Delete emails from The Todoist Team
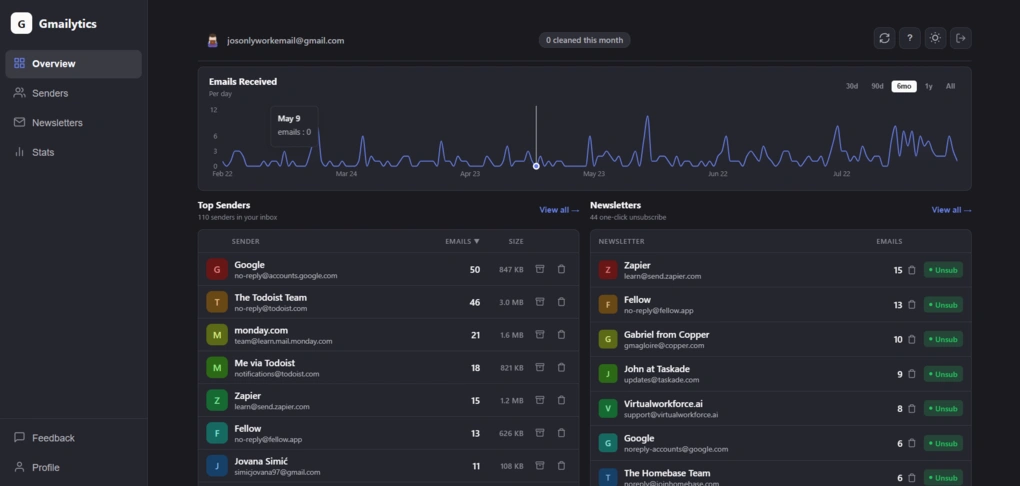This screenshot has width=1020, height=486. tap(561, 302)
